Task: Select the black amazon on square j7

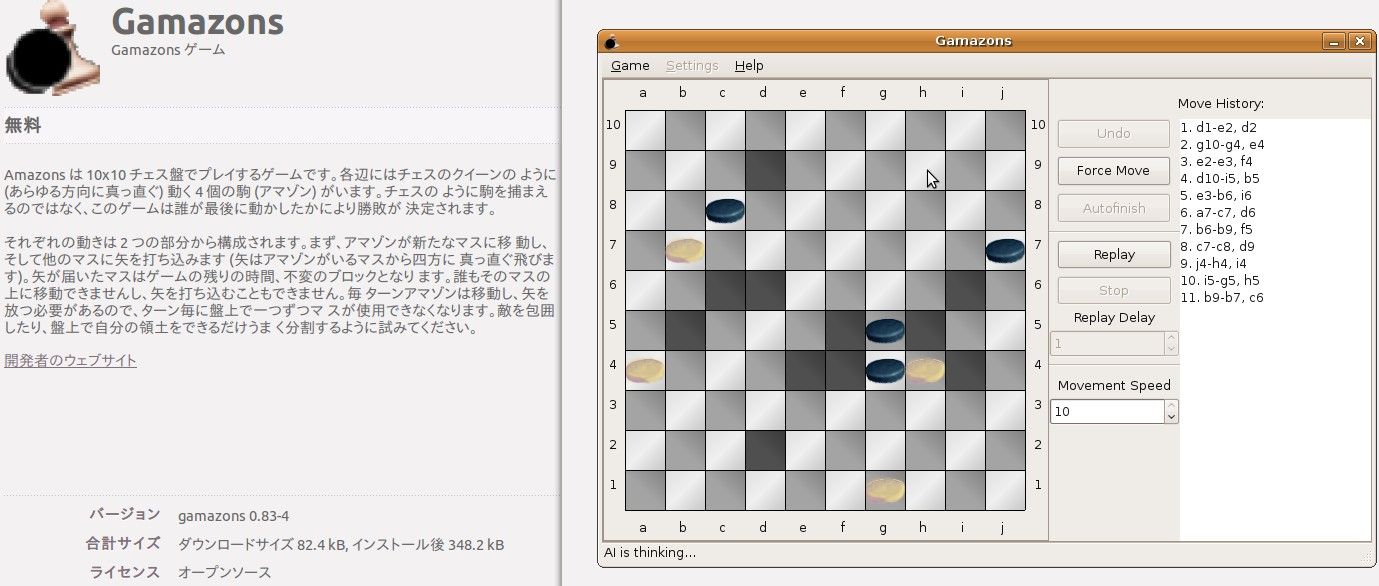Action: point(1005,251)
